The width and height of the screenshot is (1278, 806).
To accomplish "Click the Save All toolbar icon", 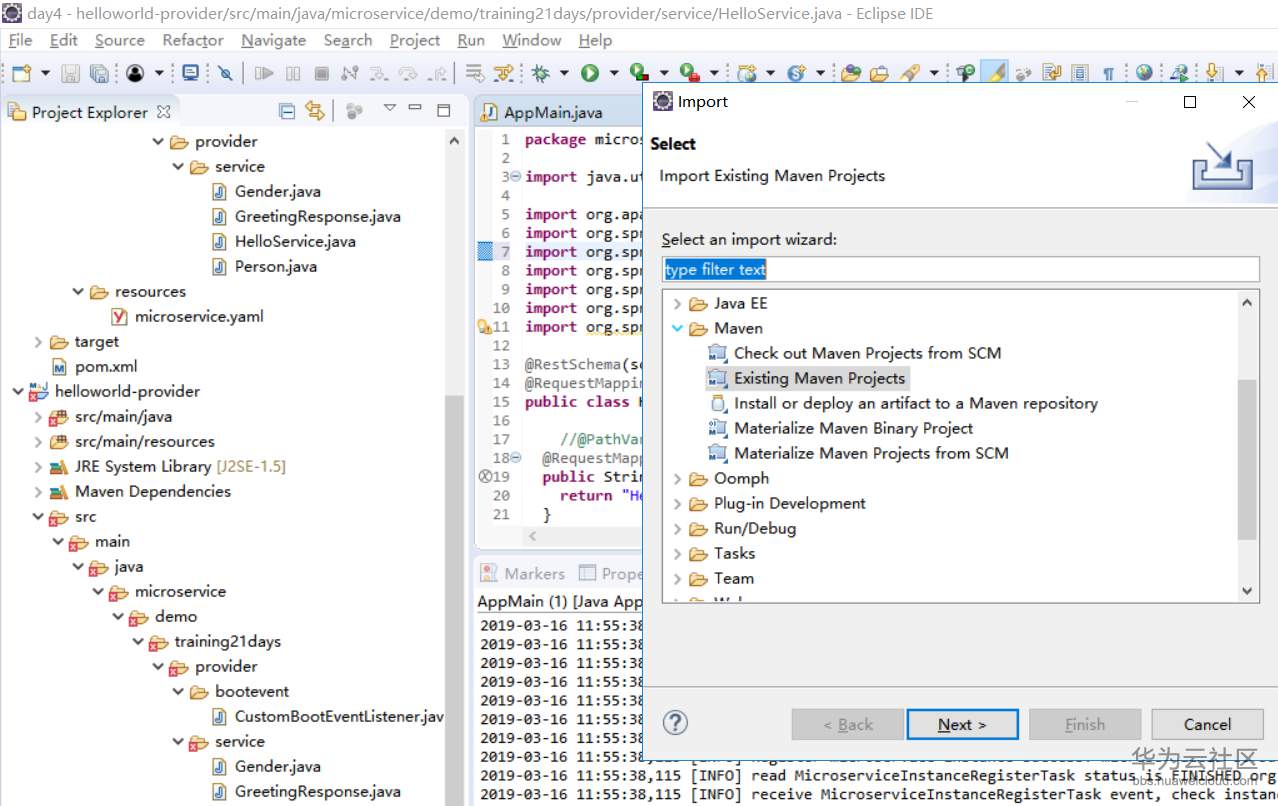I will point(99,73).
